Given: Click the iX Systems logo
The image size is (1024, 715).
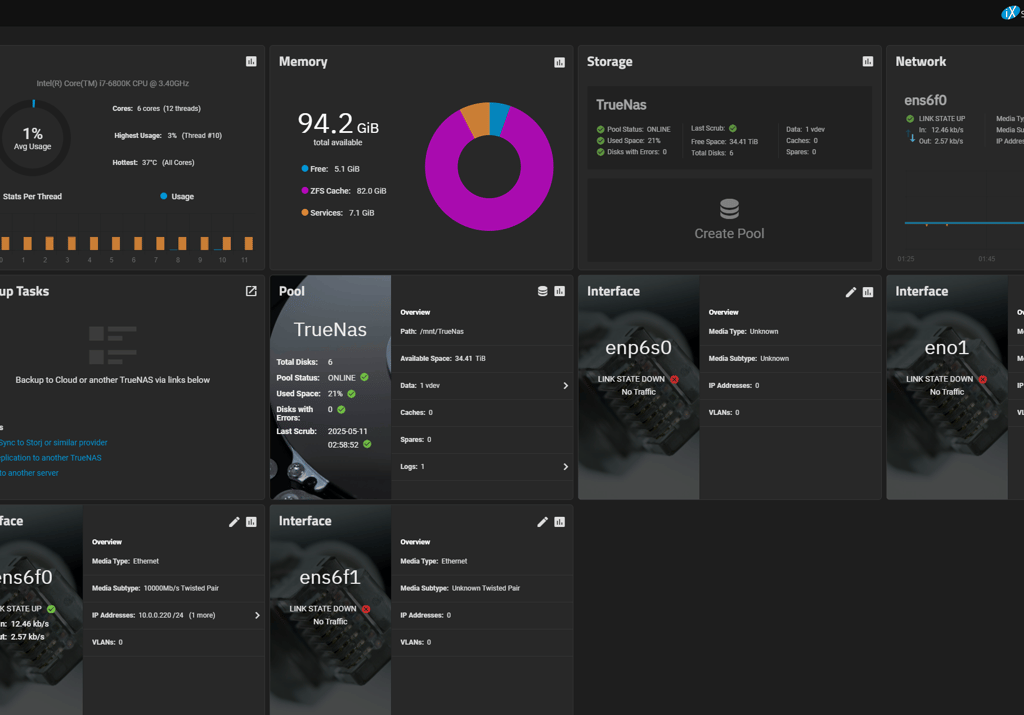Looking at the screenshot, I should click(x=1010, y=13).
